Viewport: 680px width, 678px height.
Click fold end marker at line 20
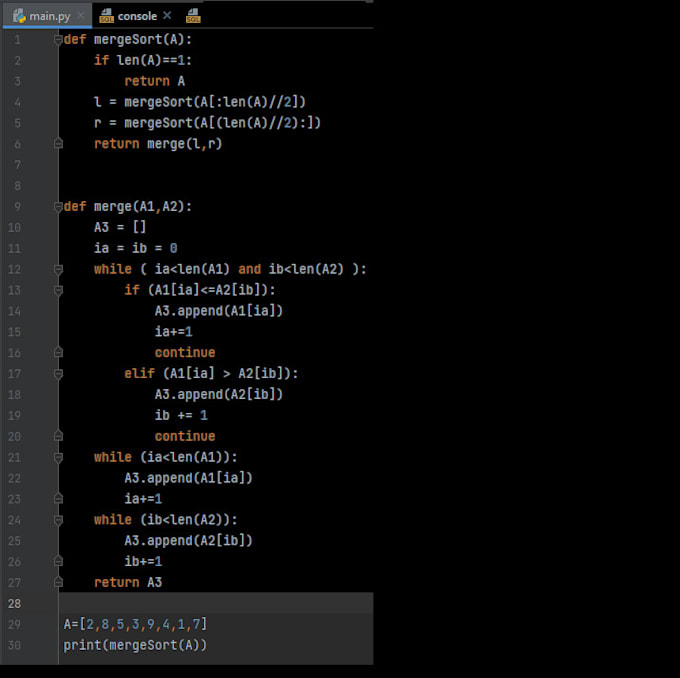tap(58, 436)
